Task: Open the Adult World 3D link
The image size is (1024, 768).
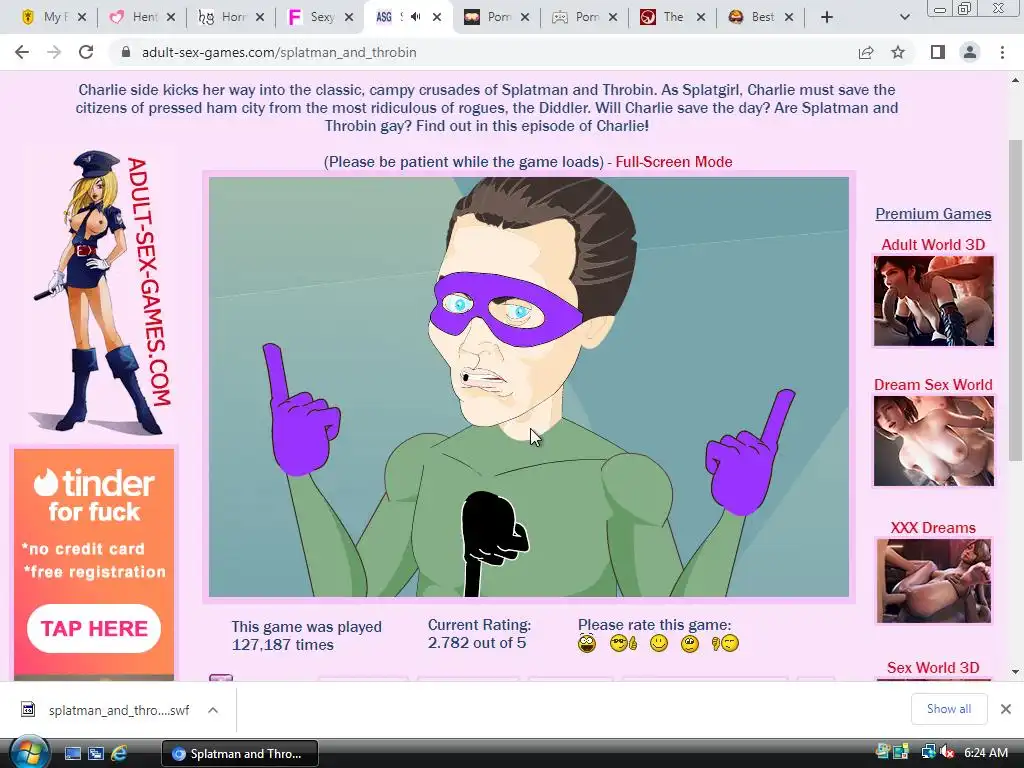Action: tap(933, 245)
